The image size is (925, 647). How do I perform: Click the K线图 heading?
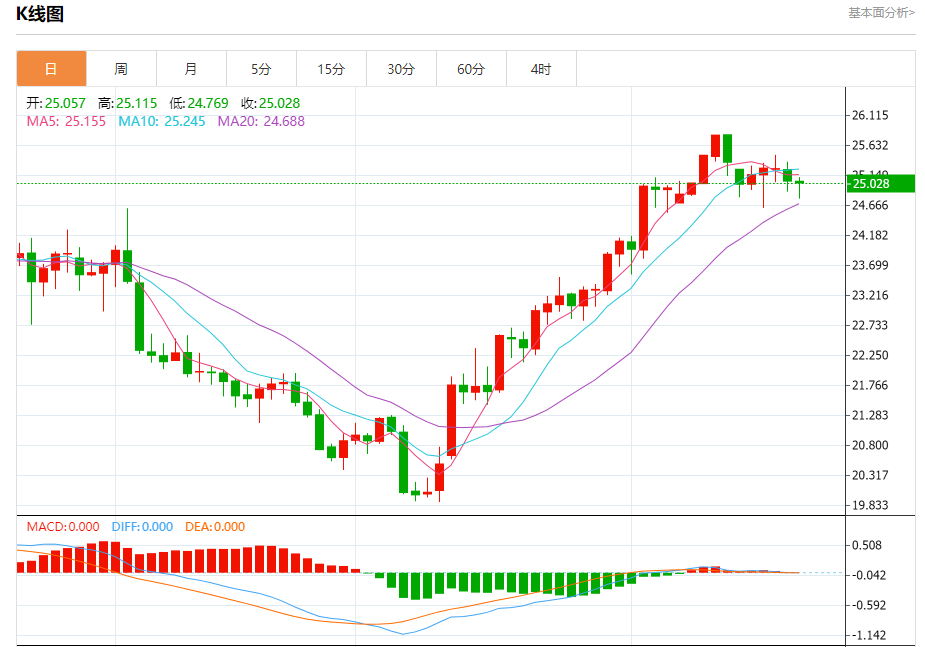click(x=40, y=14)
